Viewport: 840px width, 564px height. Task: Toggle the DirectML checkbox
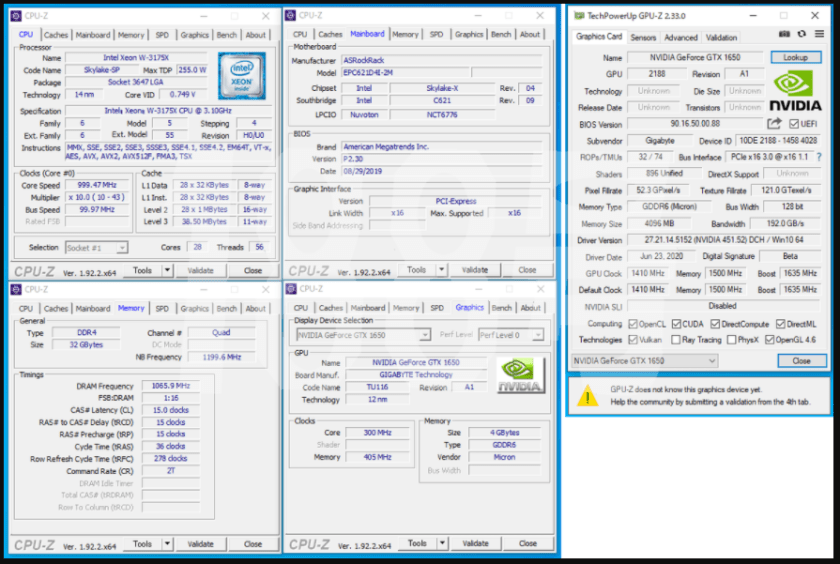click(781, 324)
